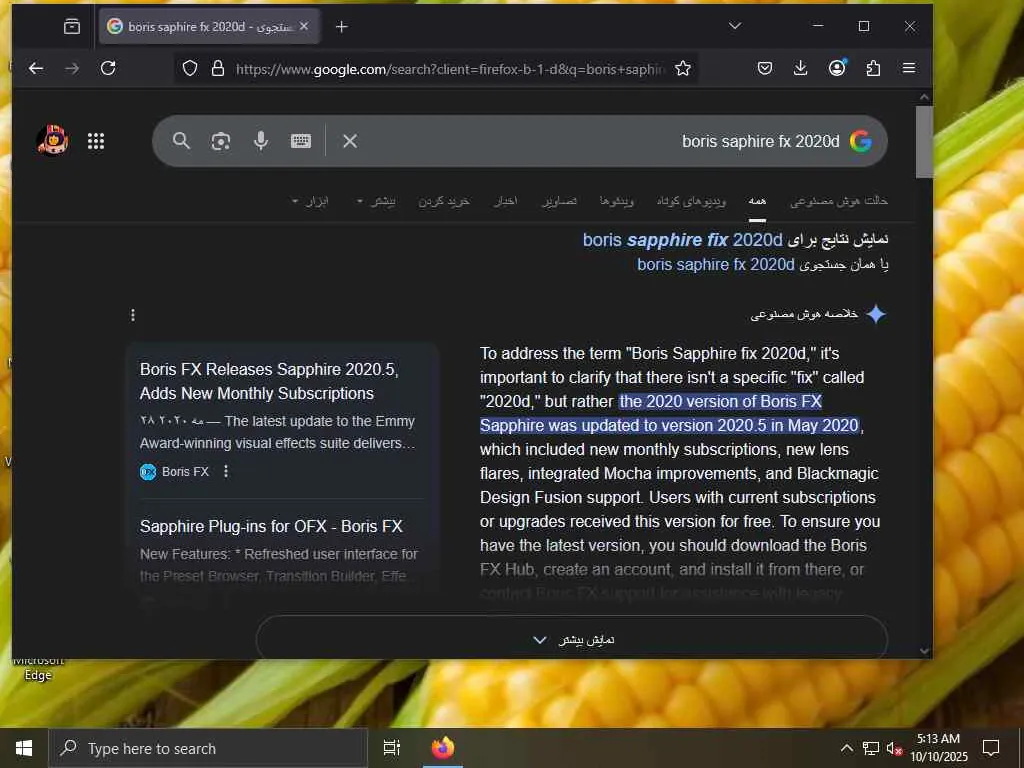Close the boris saphire fx 2020d tab
1024x768 pixels.
(x=304, y=27)
